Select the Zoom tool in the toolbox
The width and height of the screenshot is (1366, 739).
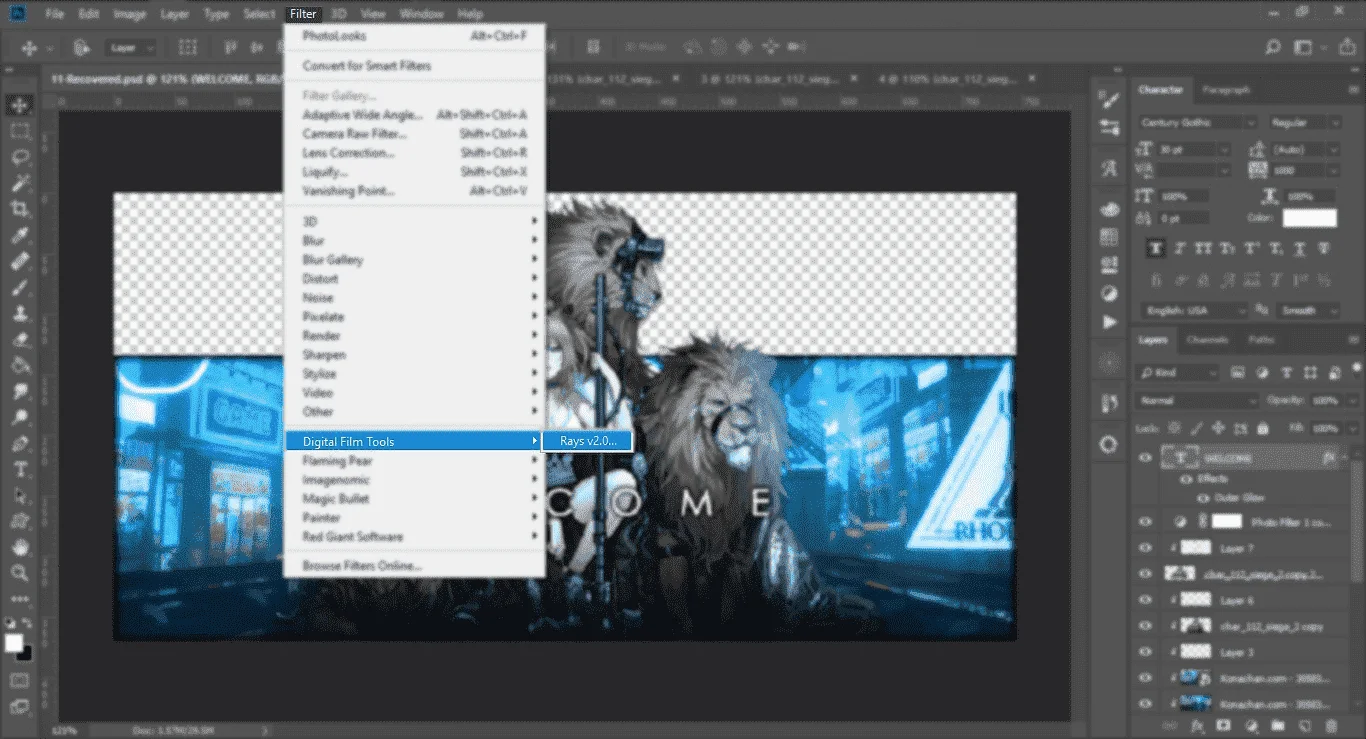pyautogui.click(x=19, y=572)
